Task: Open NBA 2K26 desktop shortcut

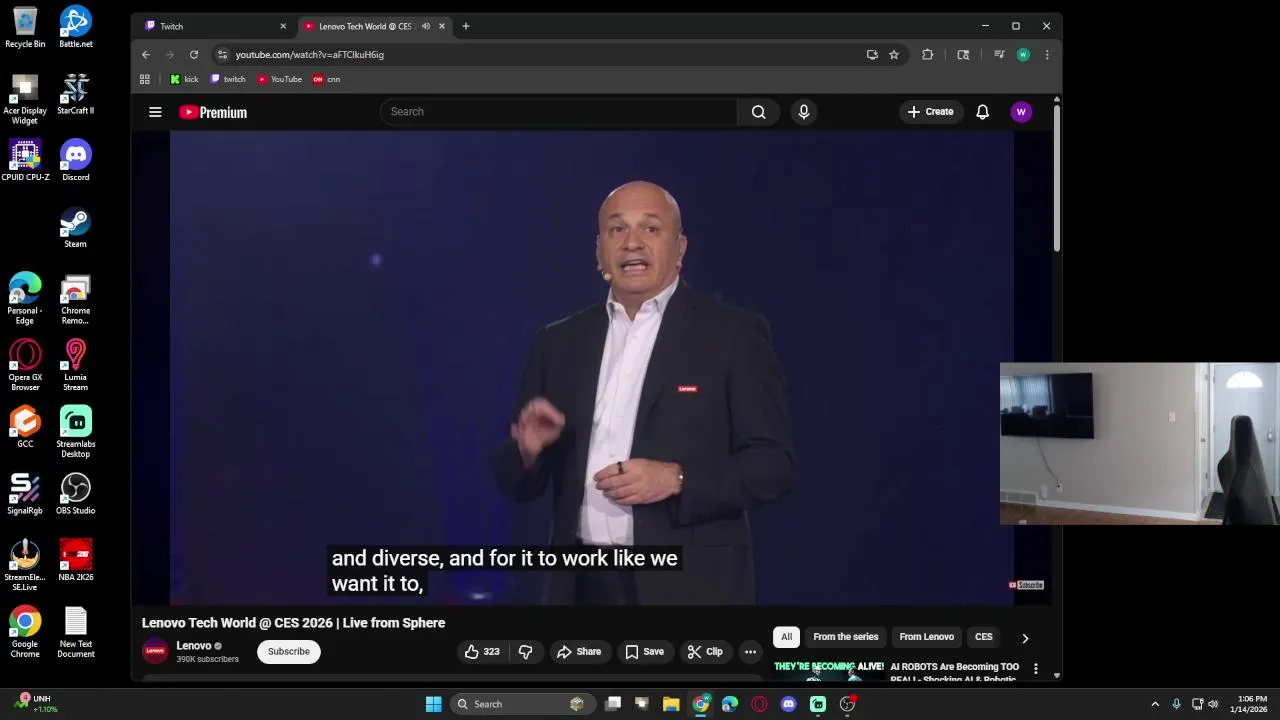Action: point(75,560)
